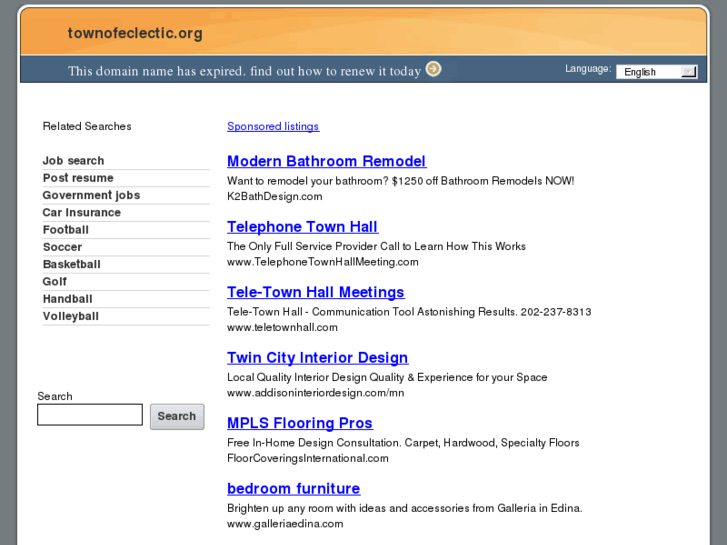Click the www.addisoninteriordesign.com/mn URL text
The height and width of the screenshot is (545, 727).
(x=315, y=392)
